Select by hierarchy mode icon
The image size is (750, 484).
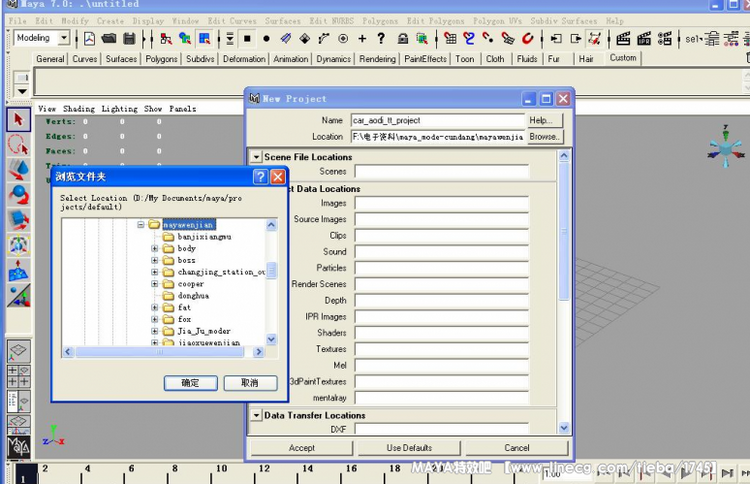tap(166, 39)
